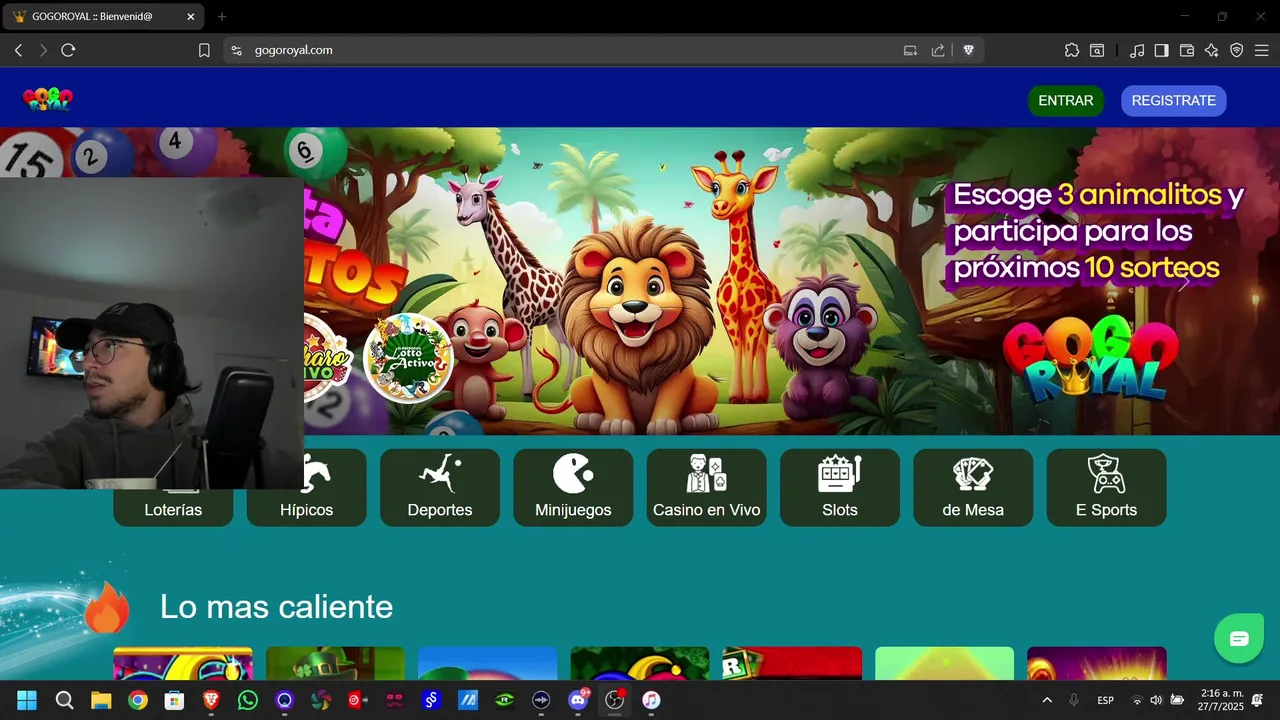This screenshot has width=1280, height=720.
Task: Click the Lotto Activo badge on banner
Action: 408,358
